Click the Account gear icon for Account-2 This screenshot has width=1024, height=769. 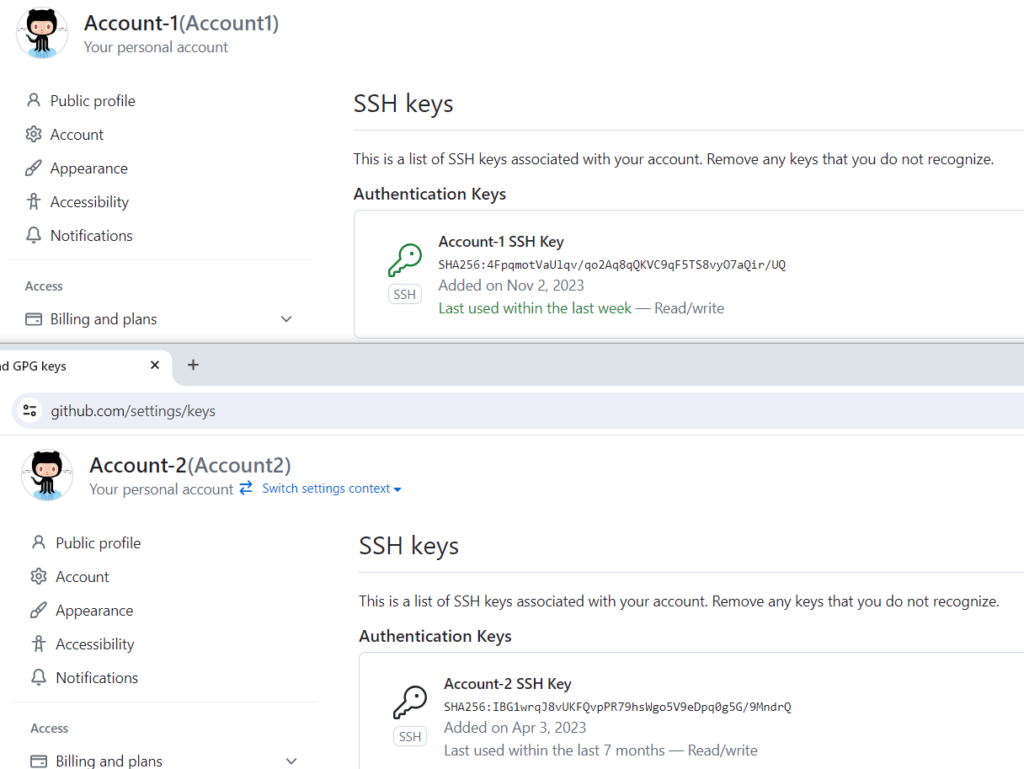pos(37,576)
